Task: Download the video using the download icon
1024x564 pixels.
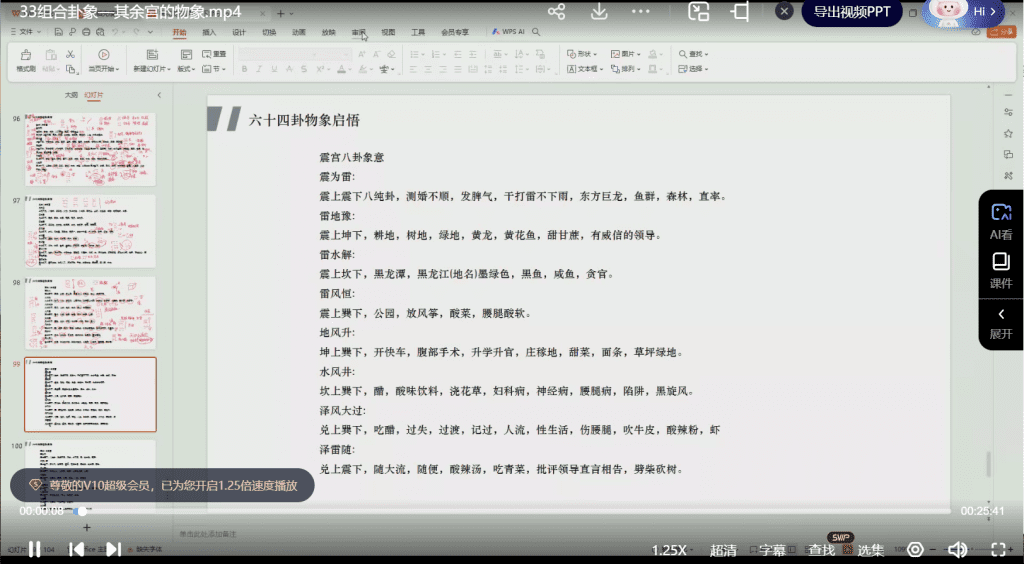Action: point(599,12)
